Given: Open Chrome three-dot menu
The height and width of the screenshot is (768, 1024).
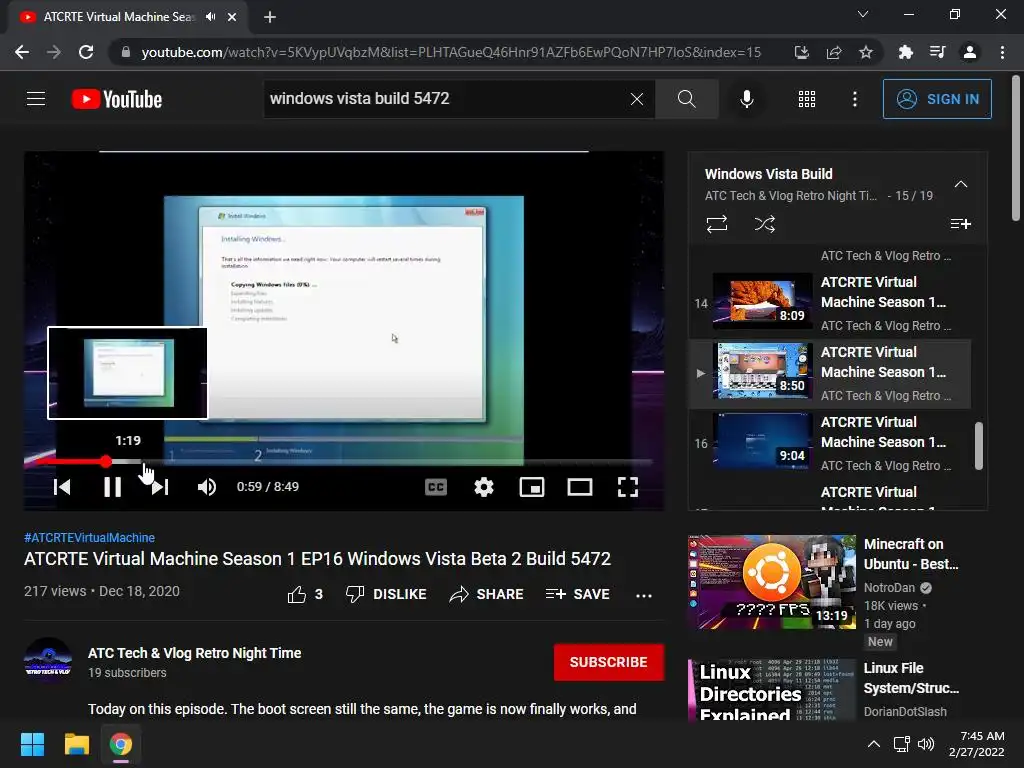Looking at the screenshot, I should tap(1002, 52).
